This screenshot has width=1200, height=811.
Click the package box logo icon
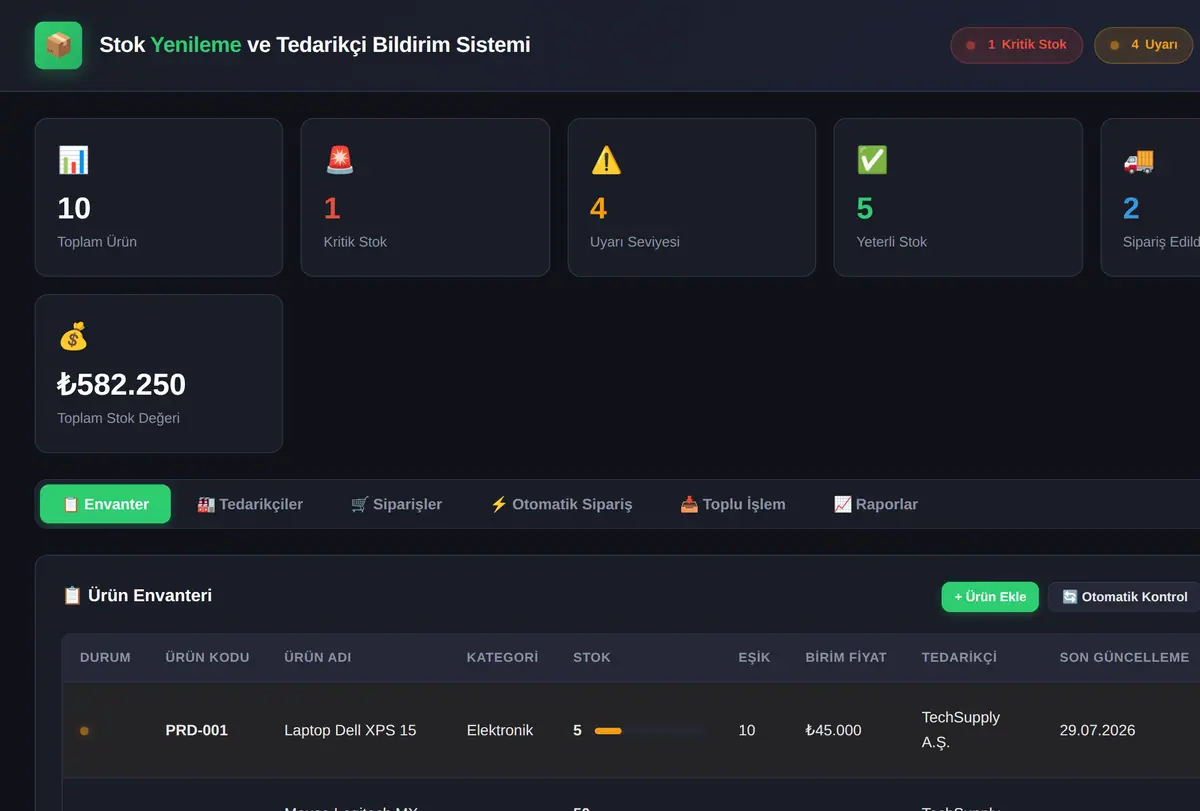(x=58, y=45)
